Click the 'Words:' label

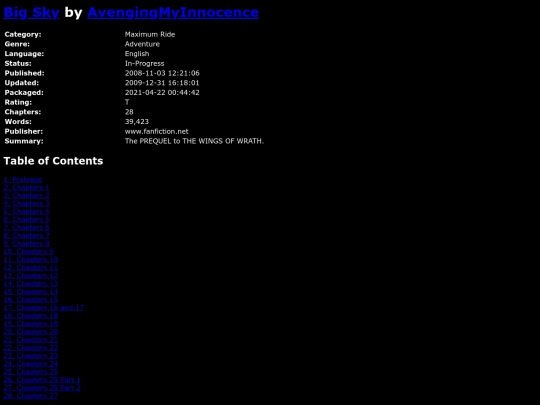[18, 122]
